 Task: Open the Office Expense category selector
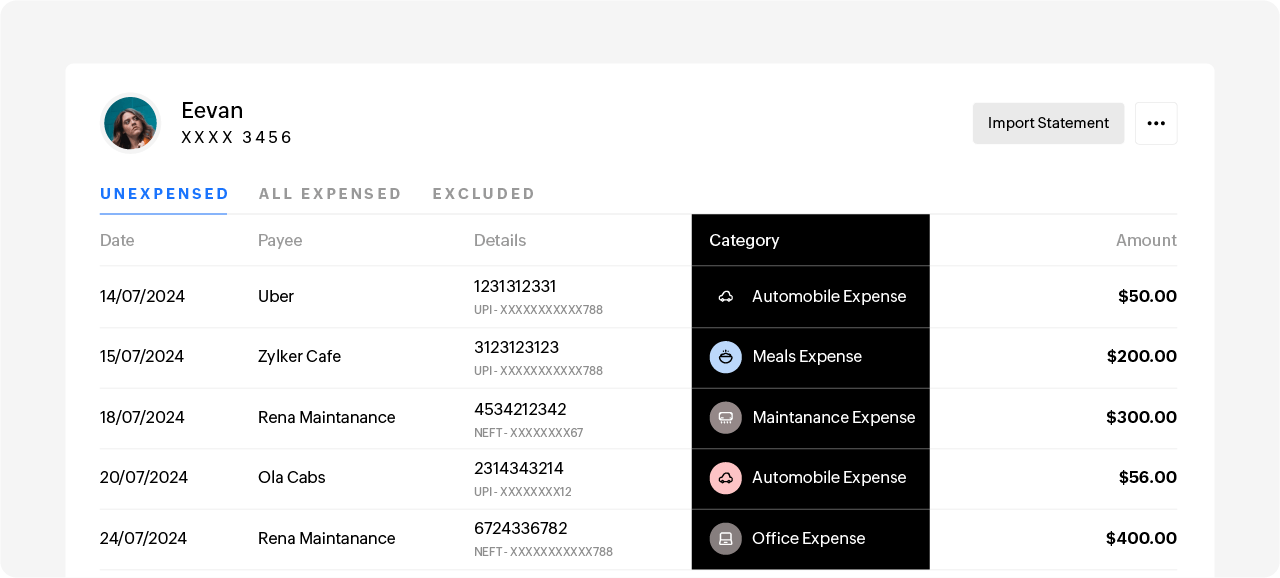(808, 539)
